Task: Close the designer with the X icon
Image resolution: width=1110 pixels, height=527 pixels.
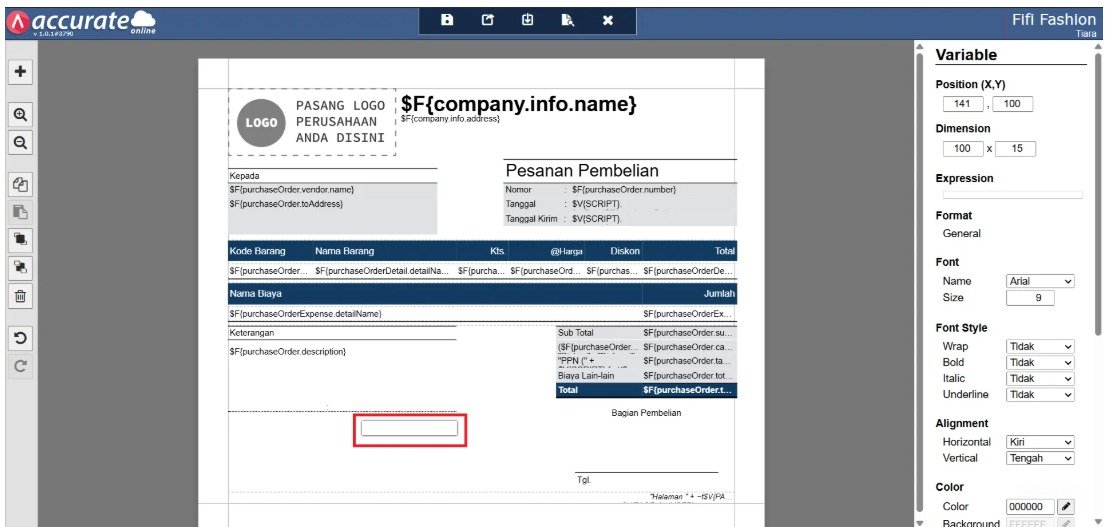Action: [607, 21]
